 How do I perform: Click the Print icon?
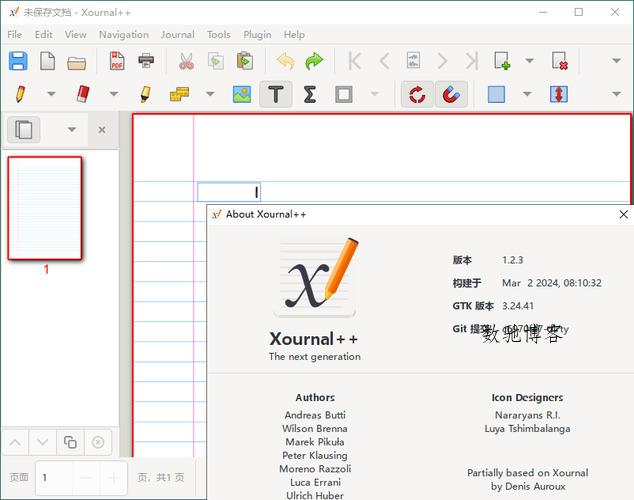[146, 61]
